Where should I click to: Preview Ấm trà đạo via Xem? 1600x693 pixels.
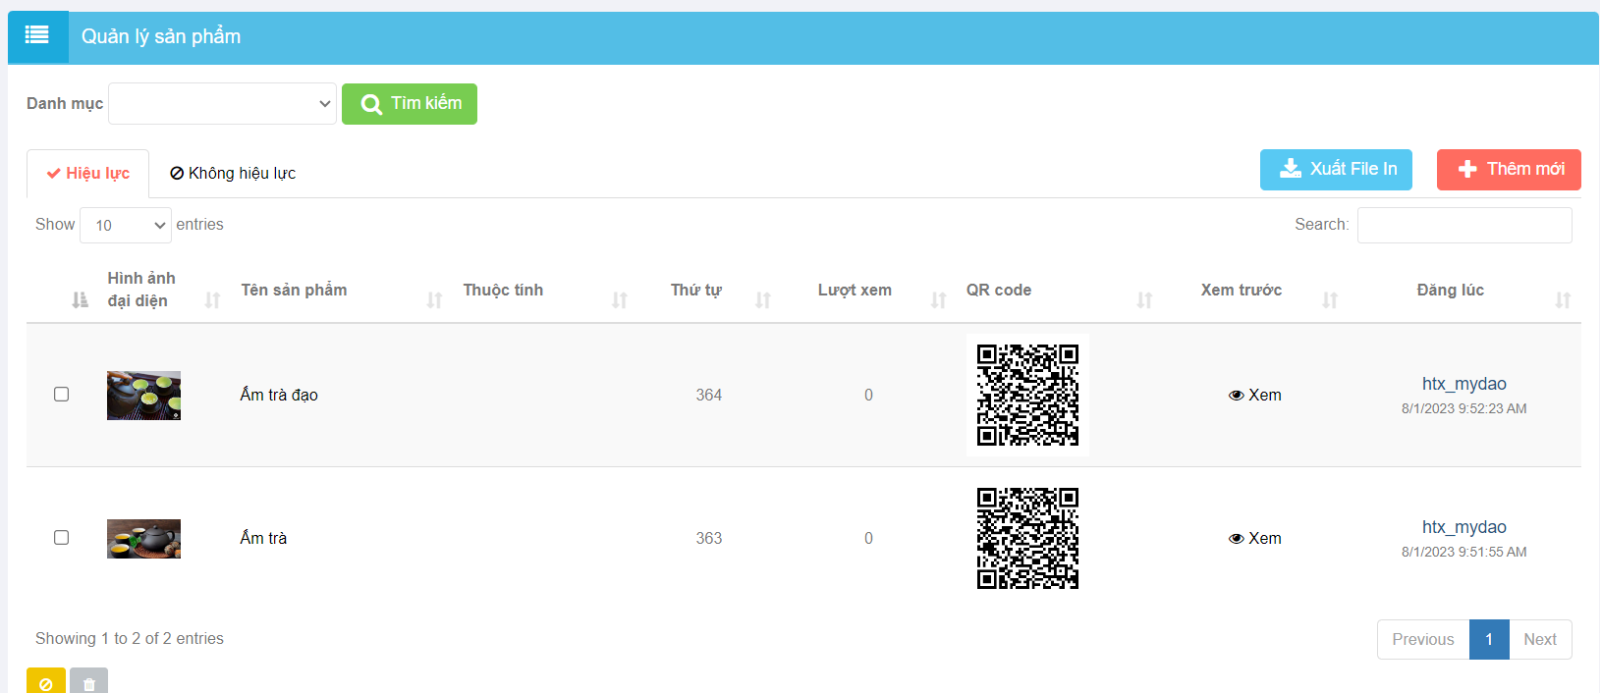[x=1255, y=395]
